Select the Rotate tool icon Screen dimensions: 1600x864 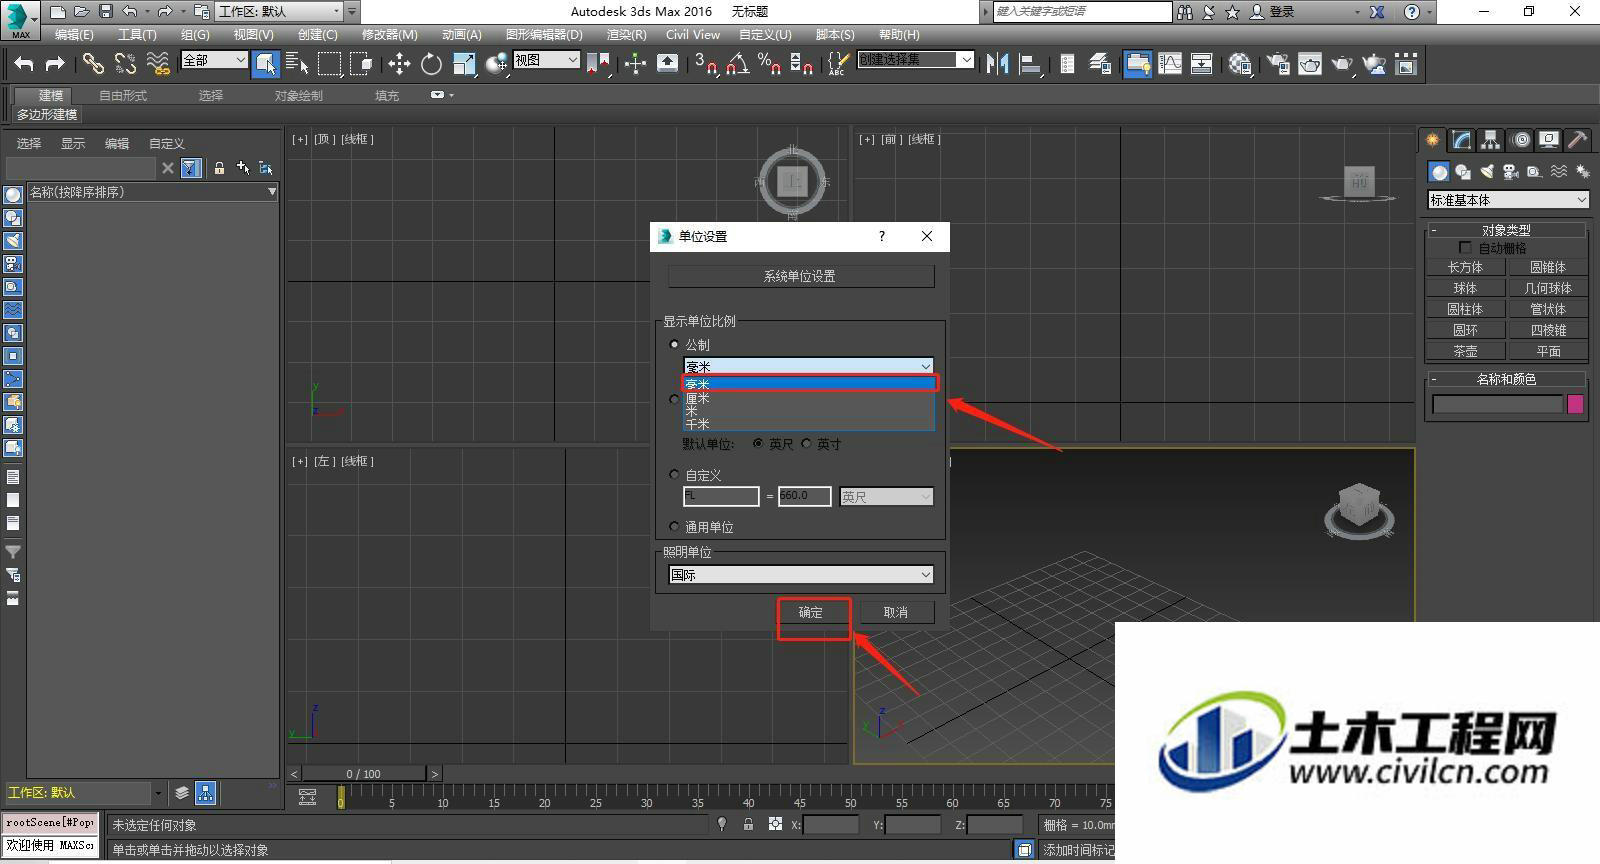tap(431, 64)
